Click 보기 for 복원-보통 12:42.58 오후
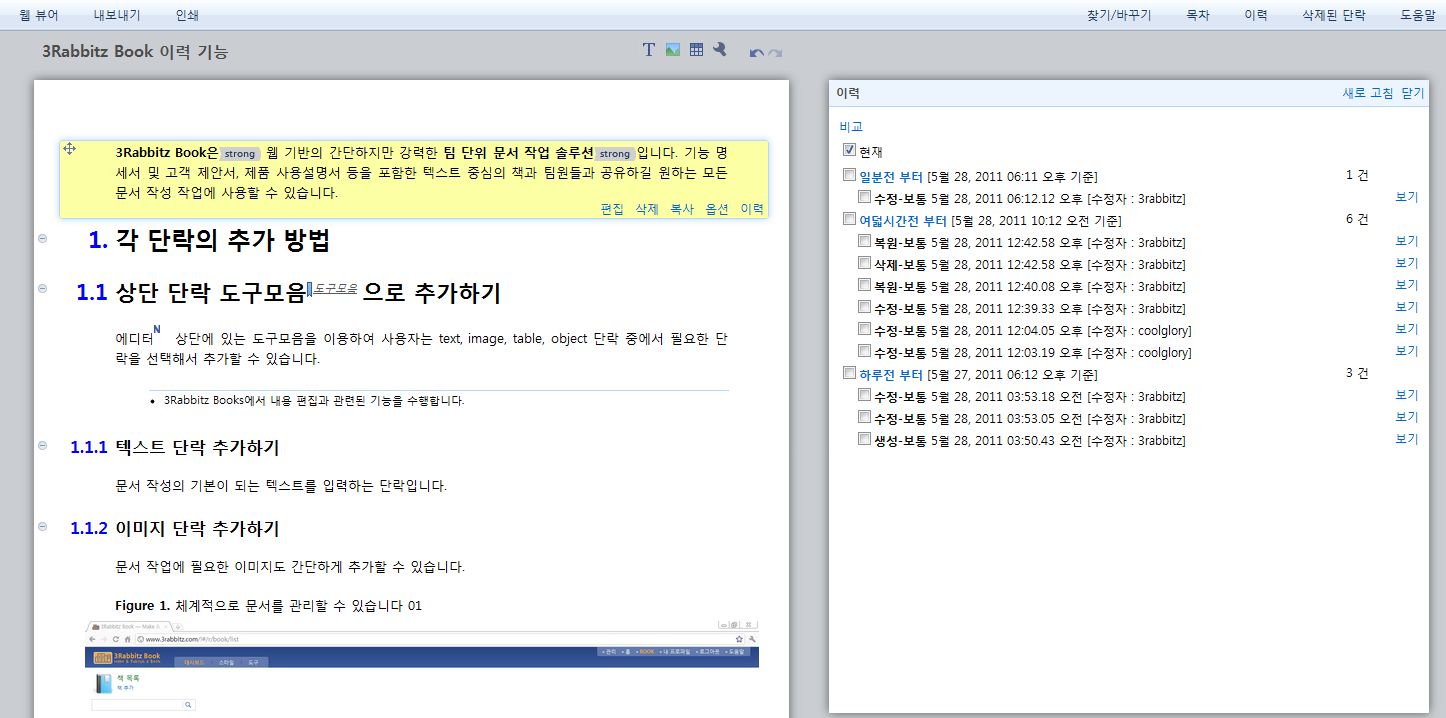Image resolution: width=1446 pixels, height=718 pixels. [1407, 241]
